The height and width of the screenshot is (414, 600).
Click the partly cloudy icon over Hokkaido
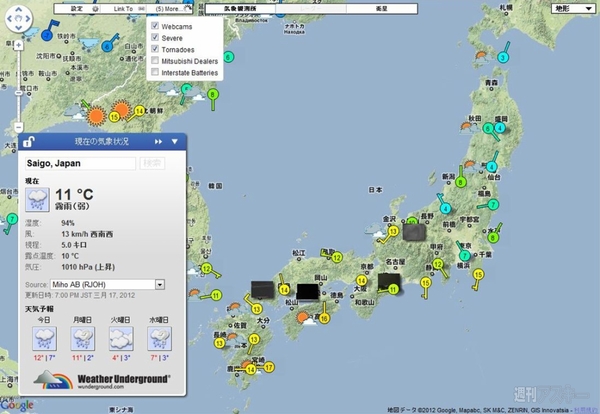click(482, 57)
